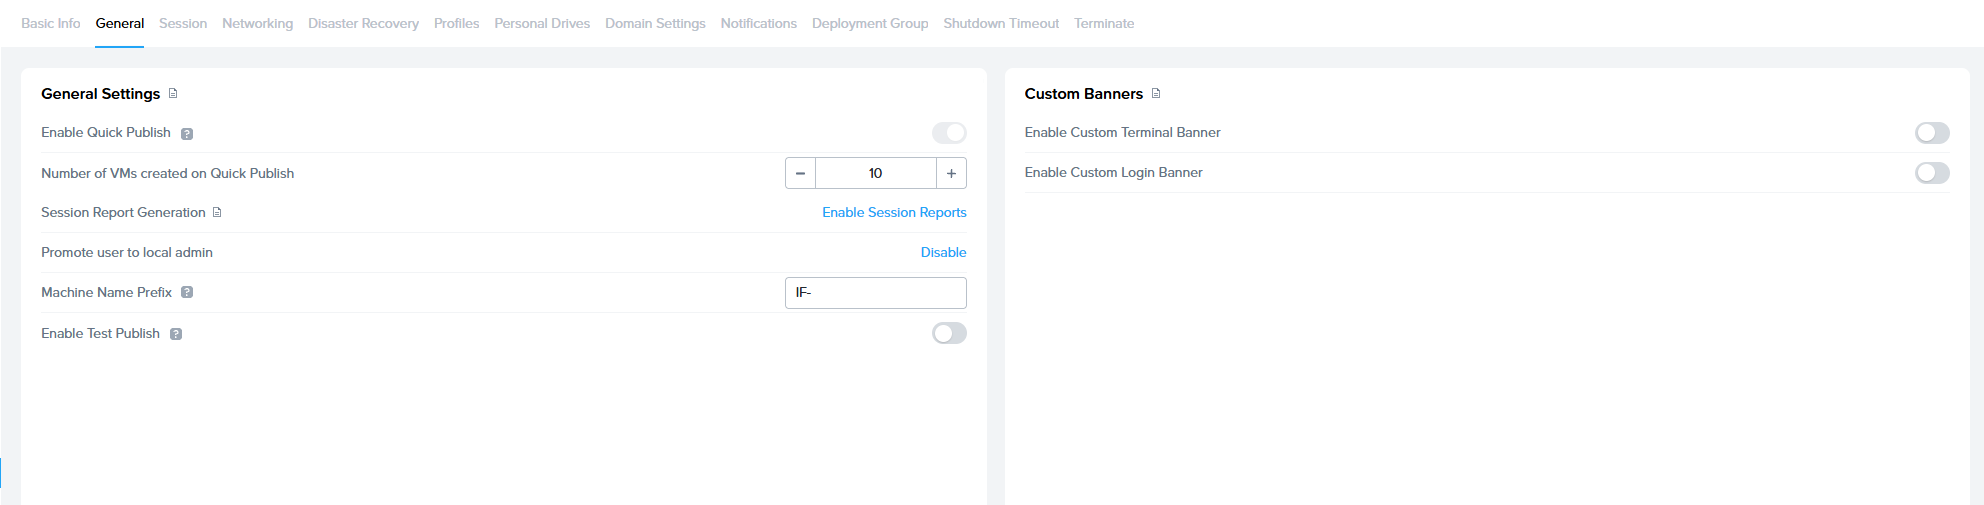Click the help icon next to Machine Name Prefix
This screenshot has height=505, width=1984.
tap(187, 293)
